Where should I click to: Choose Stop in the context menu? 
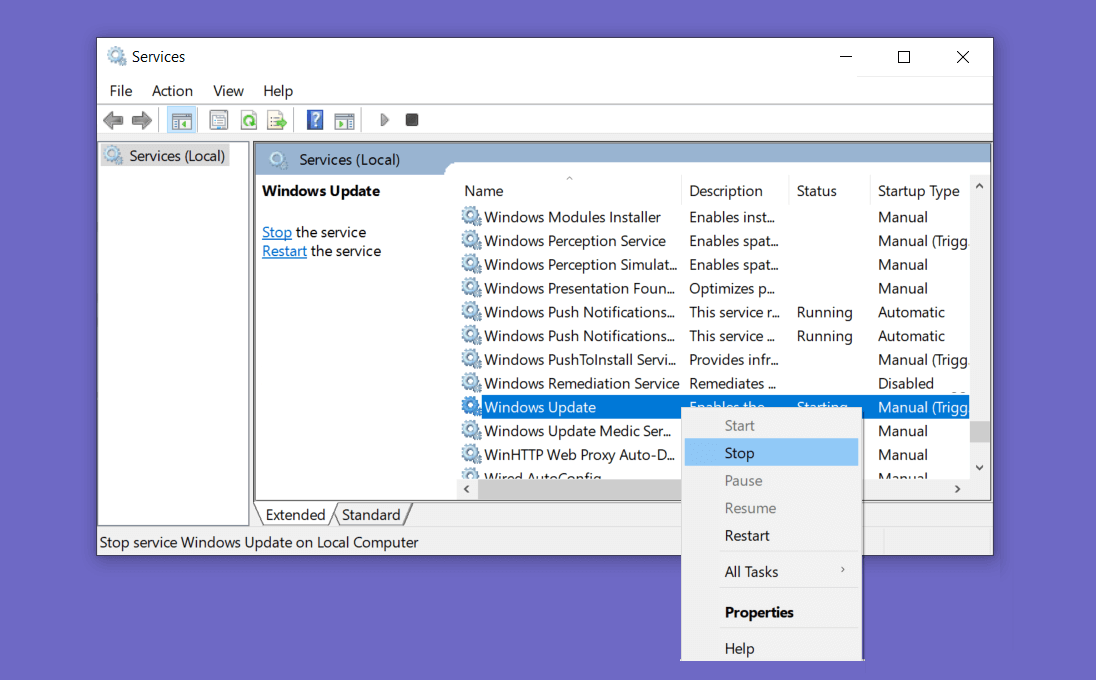pyautogui.click(x=771, y=453)
